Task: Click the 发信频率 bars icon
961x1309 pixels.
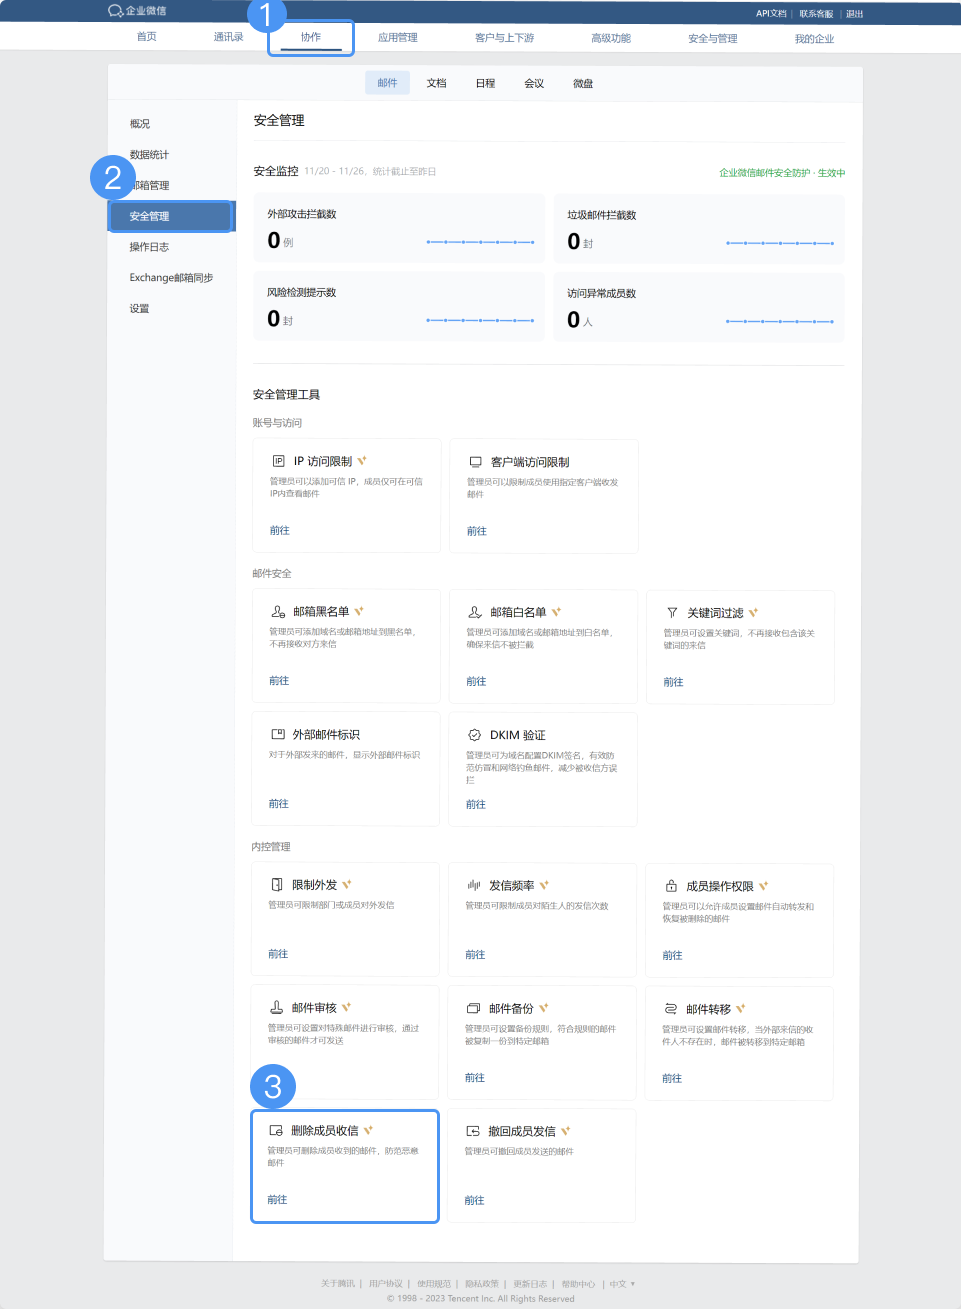Action: 474,885
